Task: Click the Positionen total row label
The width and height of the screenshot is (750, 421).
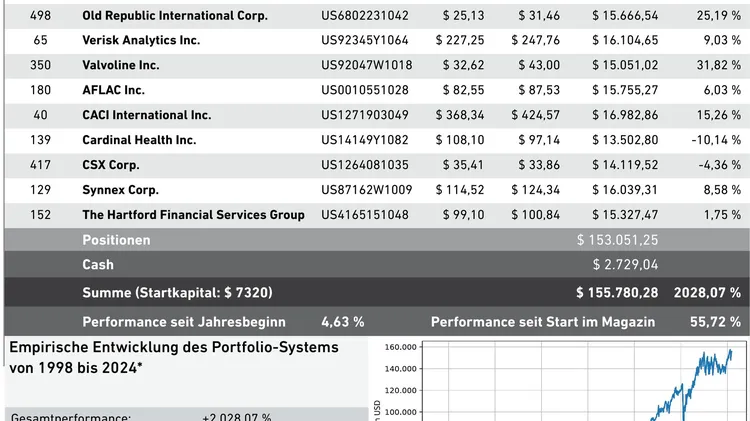Action: tap(116, 240)
